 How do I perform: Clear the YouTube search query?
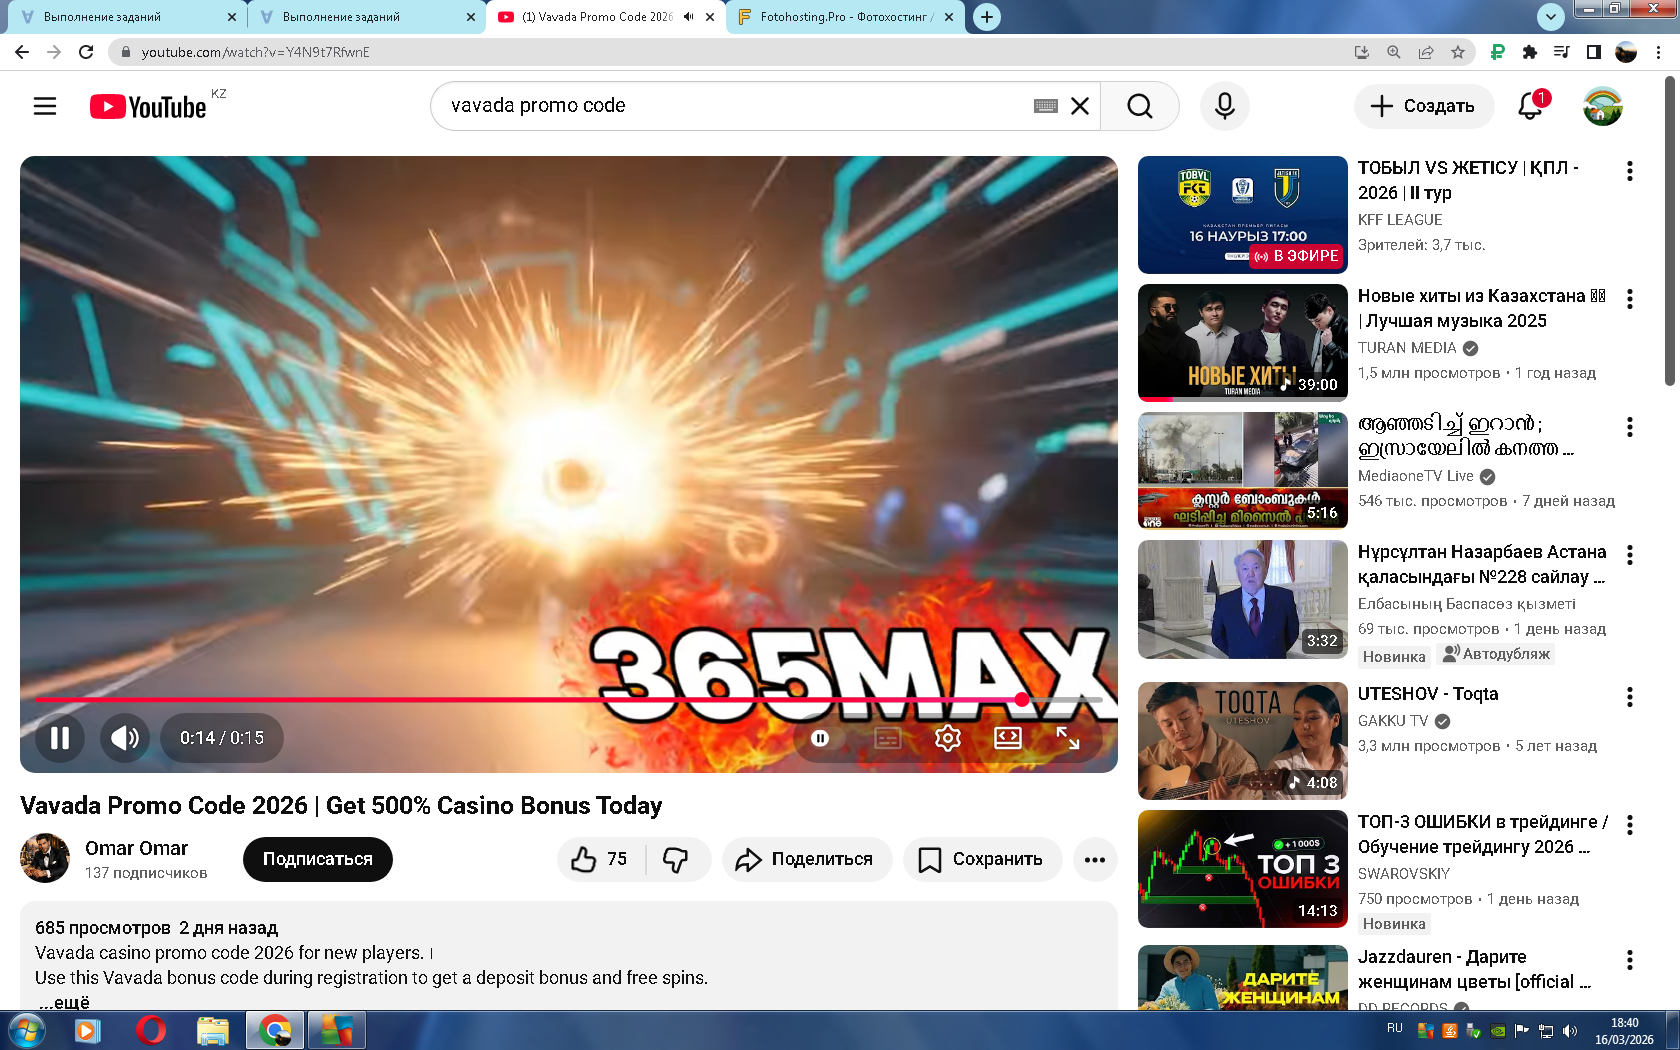(1080, 106)
